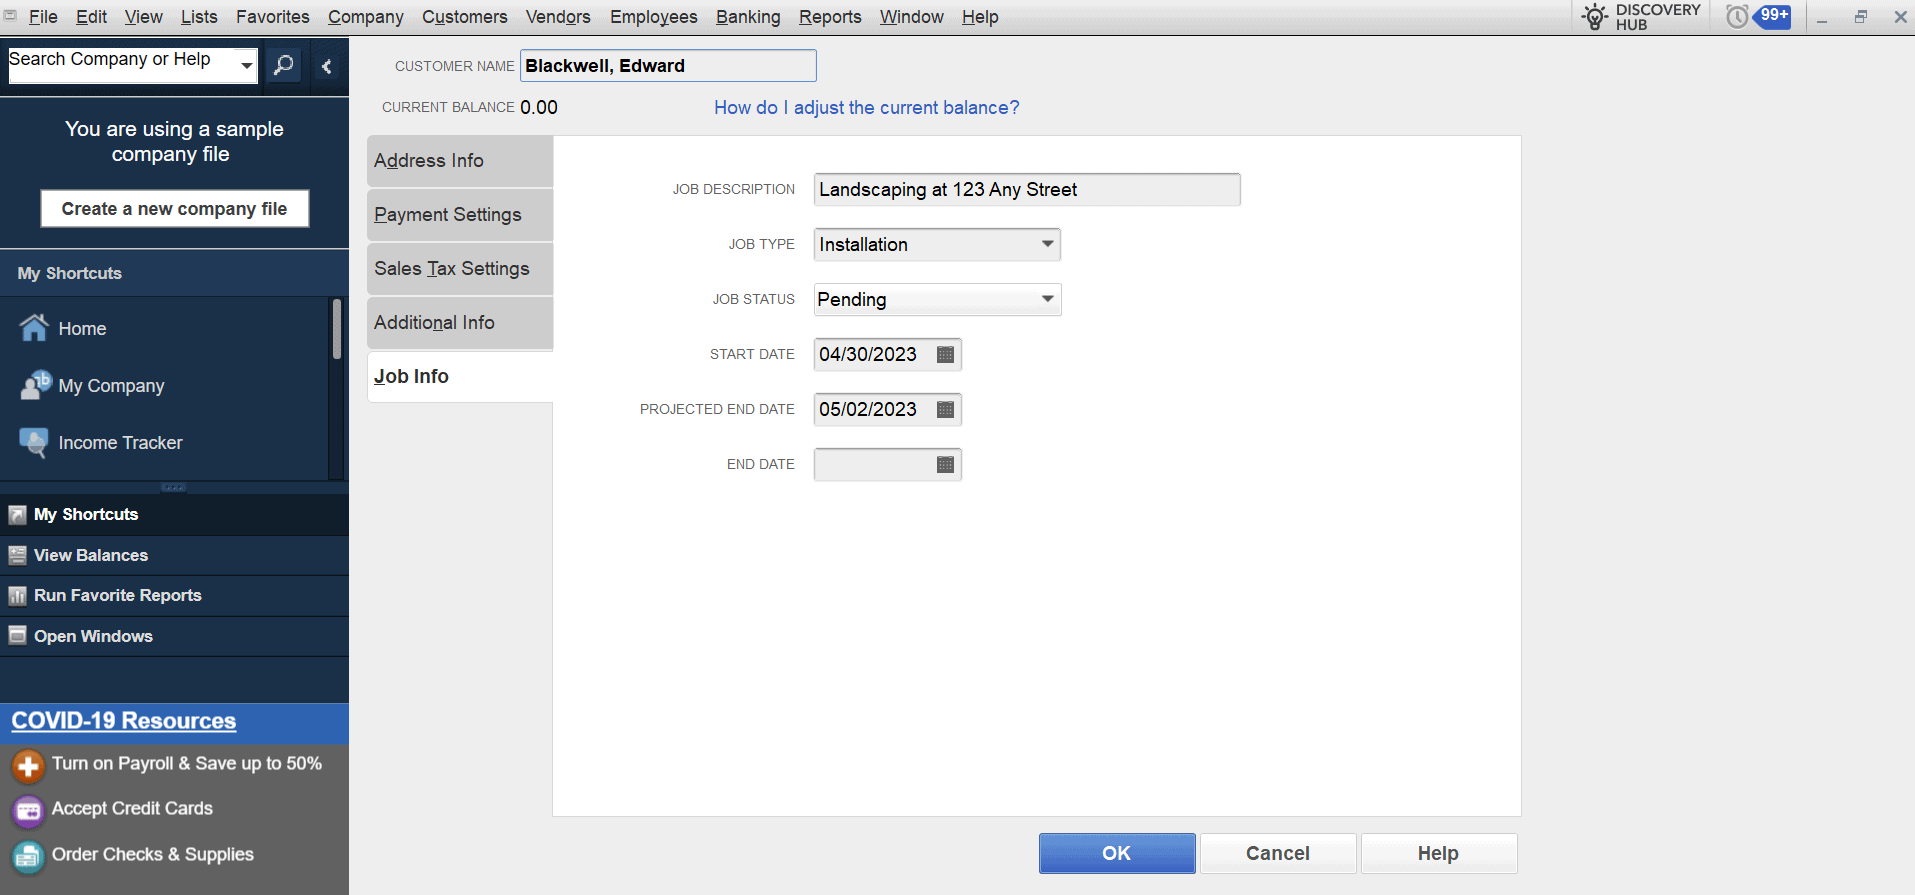Open the View menu
1915x895 pixels.
click(x=143, y=17)
